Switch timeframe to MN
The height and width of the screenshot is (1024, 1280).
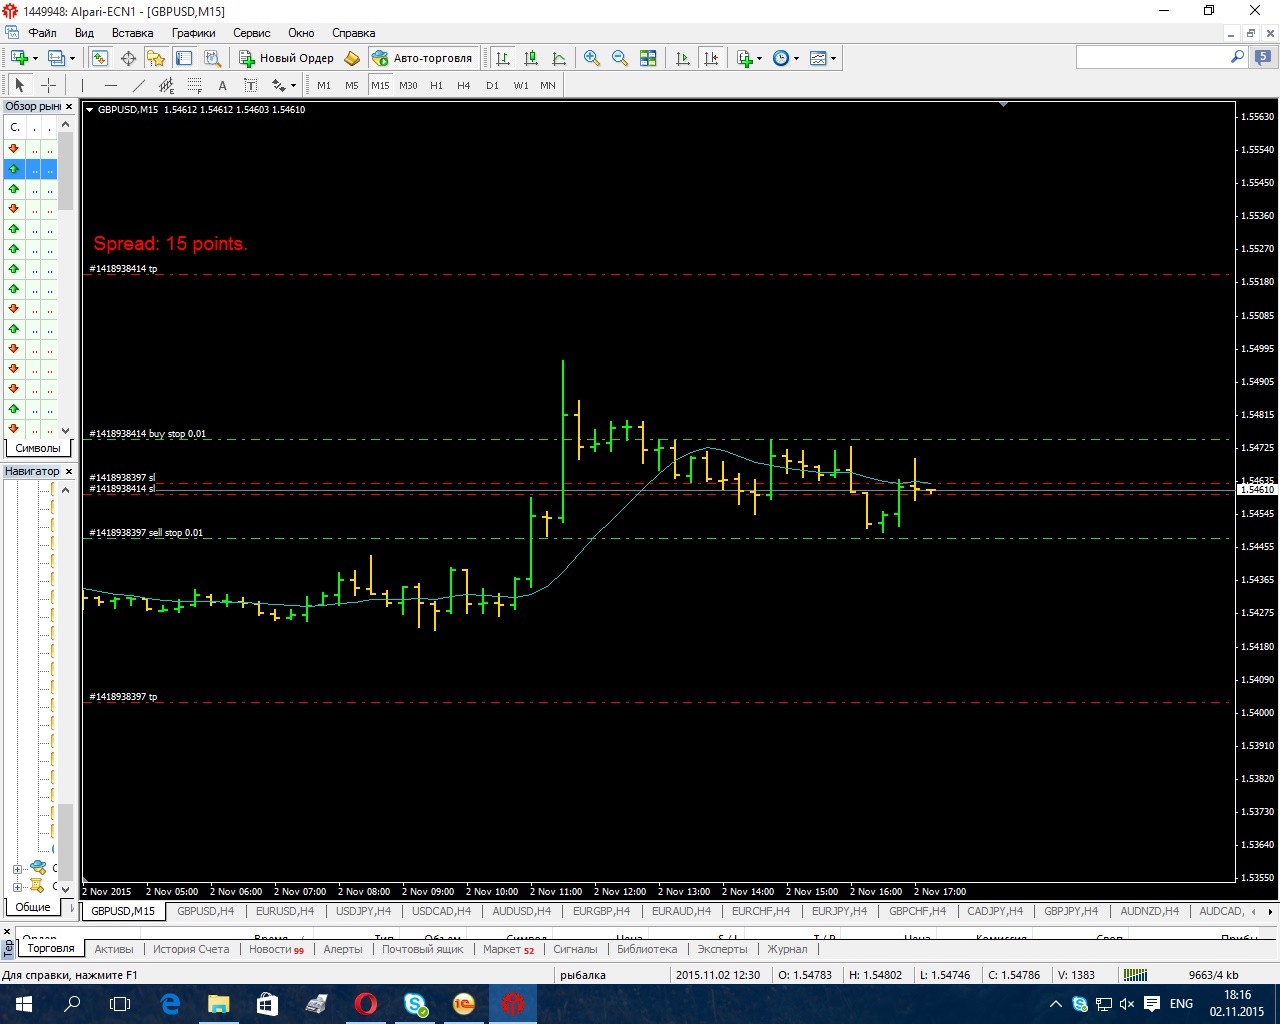[x=548, y=85]
